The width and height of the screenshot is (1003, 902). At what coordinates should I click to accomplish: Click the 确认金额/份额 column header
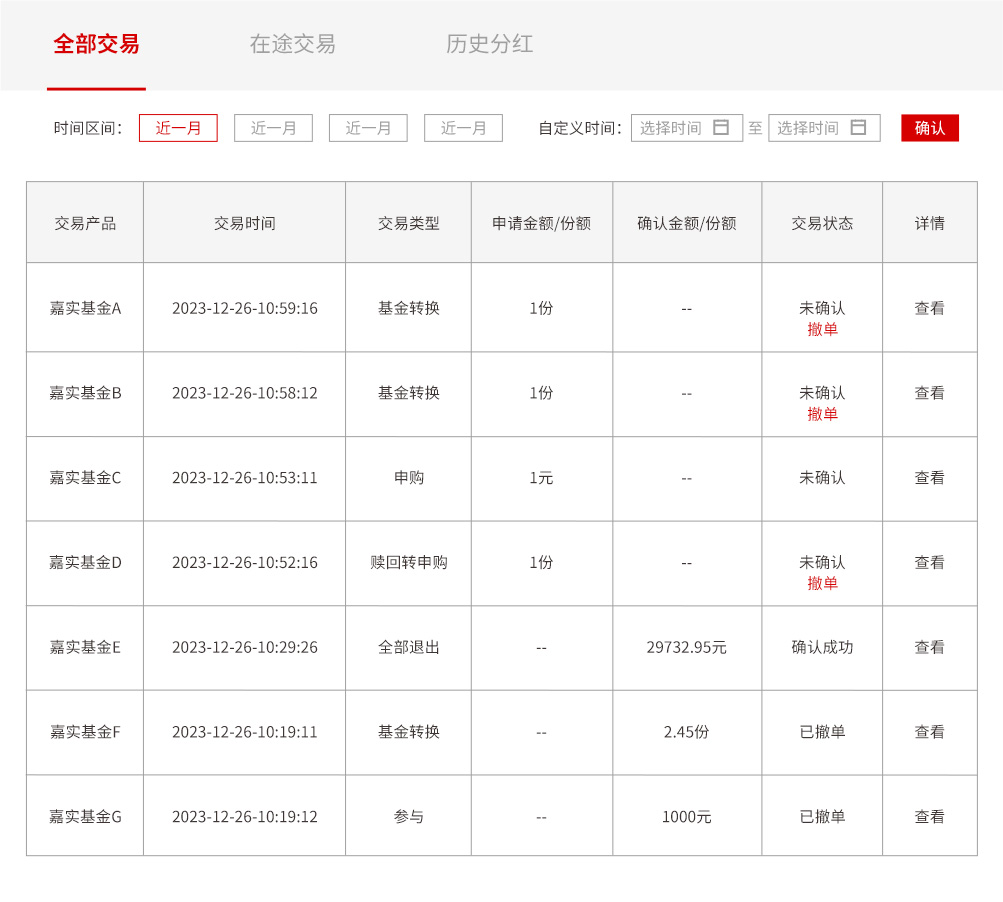tap(687, 223)
